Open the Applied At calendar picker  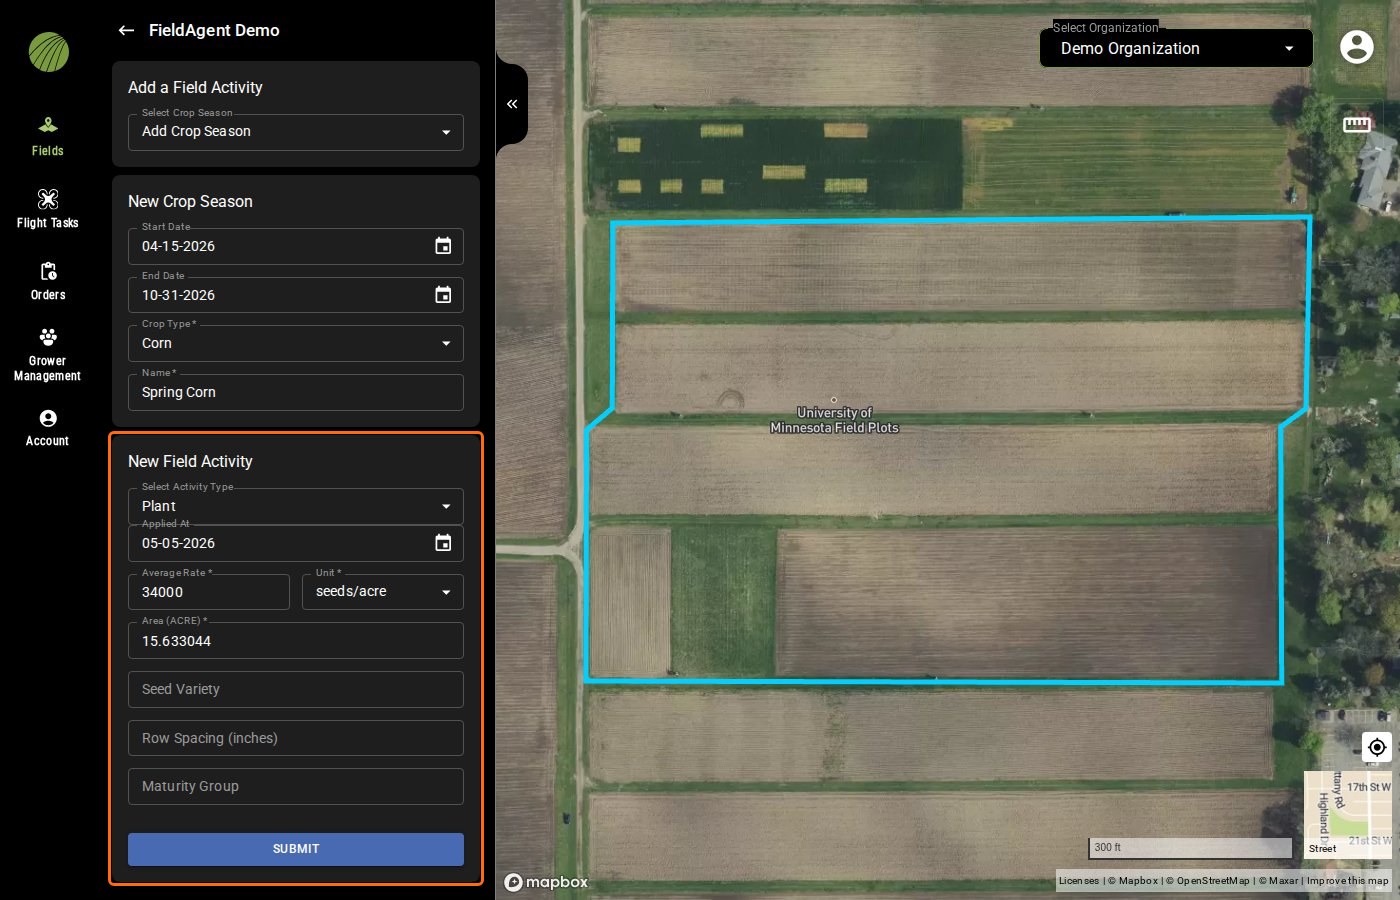click(443, 543)
